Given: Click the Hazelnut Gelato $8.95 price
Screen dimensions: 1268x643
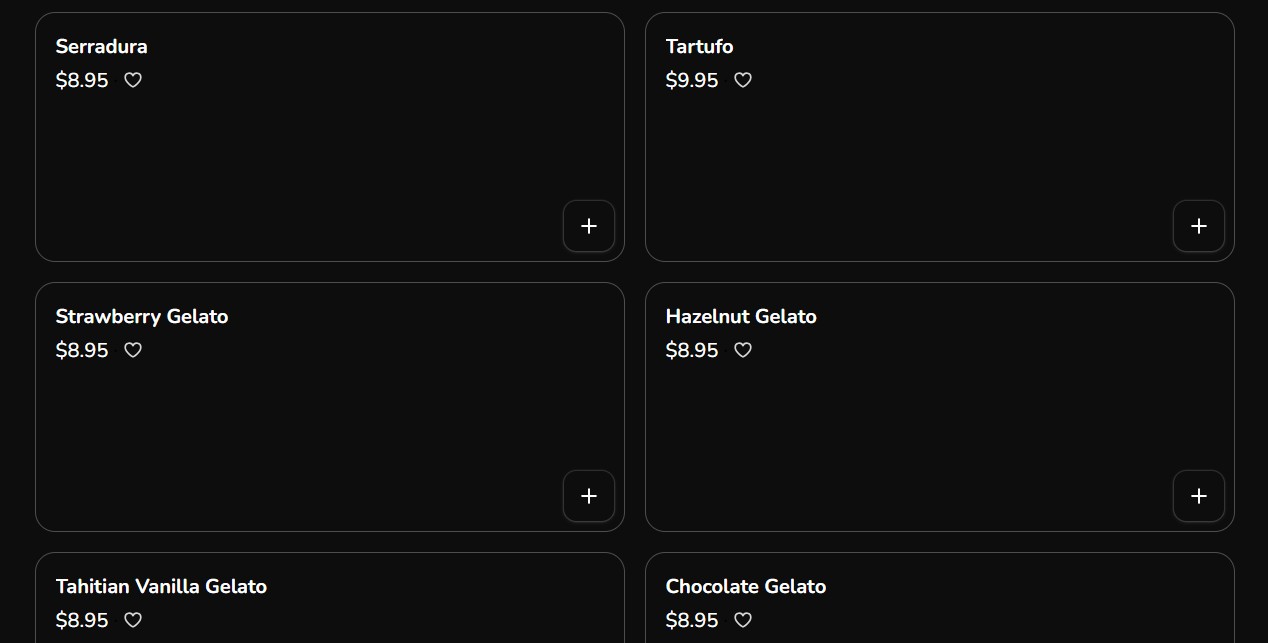Looking at the screenshot, I should click(692, 350).
